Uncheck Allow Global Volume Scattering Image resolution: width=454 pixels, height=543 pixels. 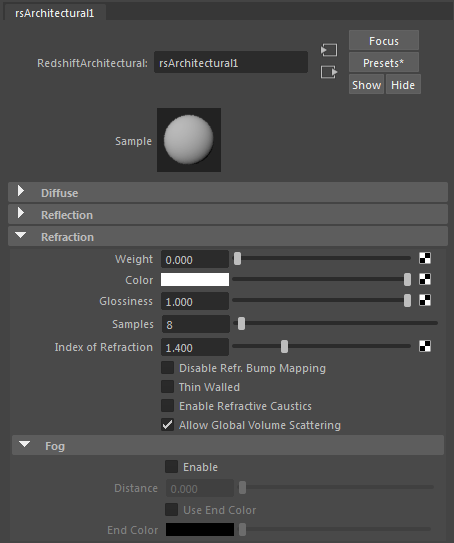[x=168, y=425]
